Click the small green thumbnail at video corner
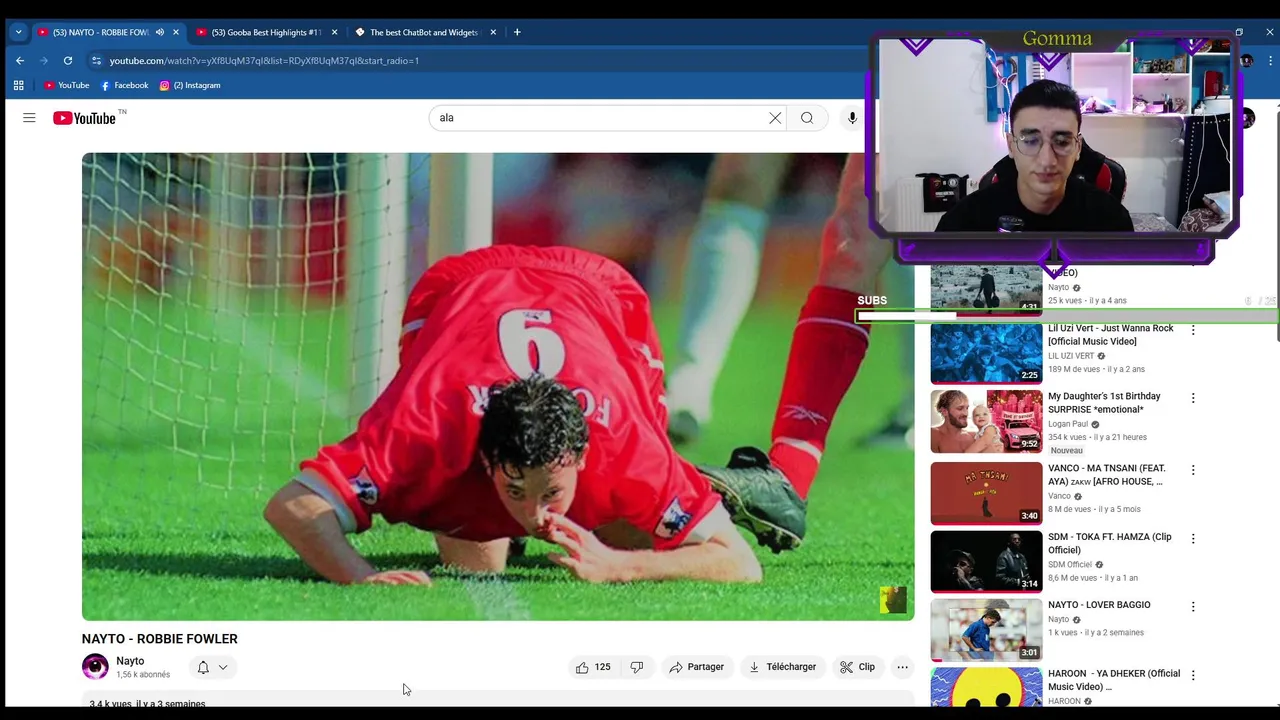 point(893,600)
